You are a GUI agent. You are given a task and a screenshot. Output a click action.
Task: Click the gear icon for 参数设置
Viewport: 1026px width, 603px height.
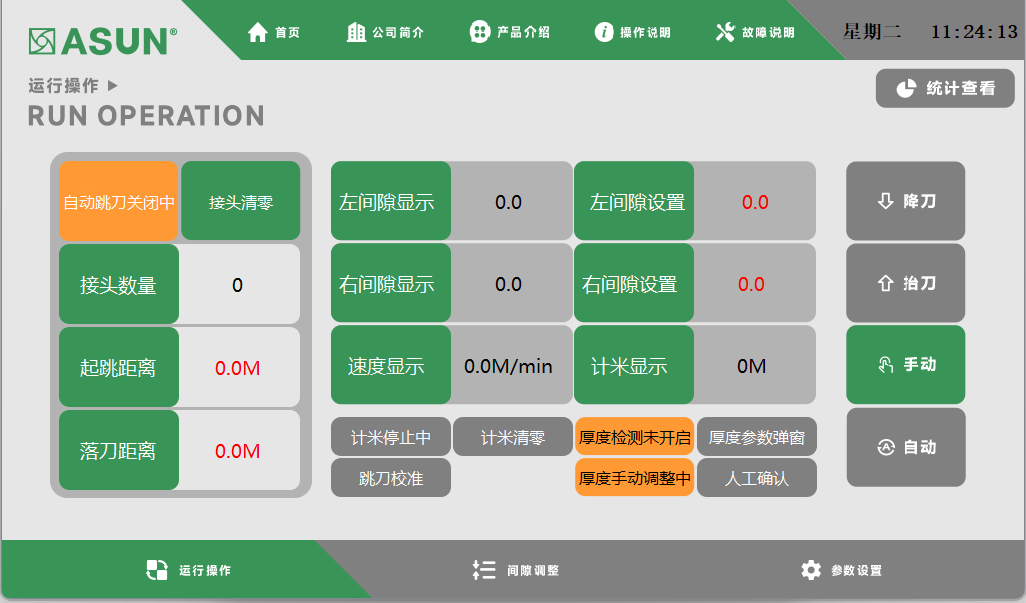[811, 570]
